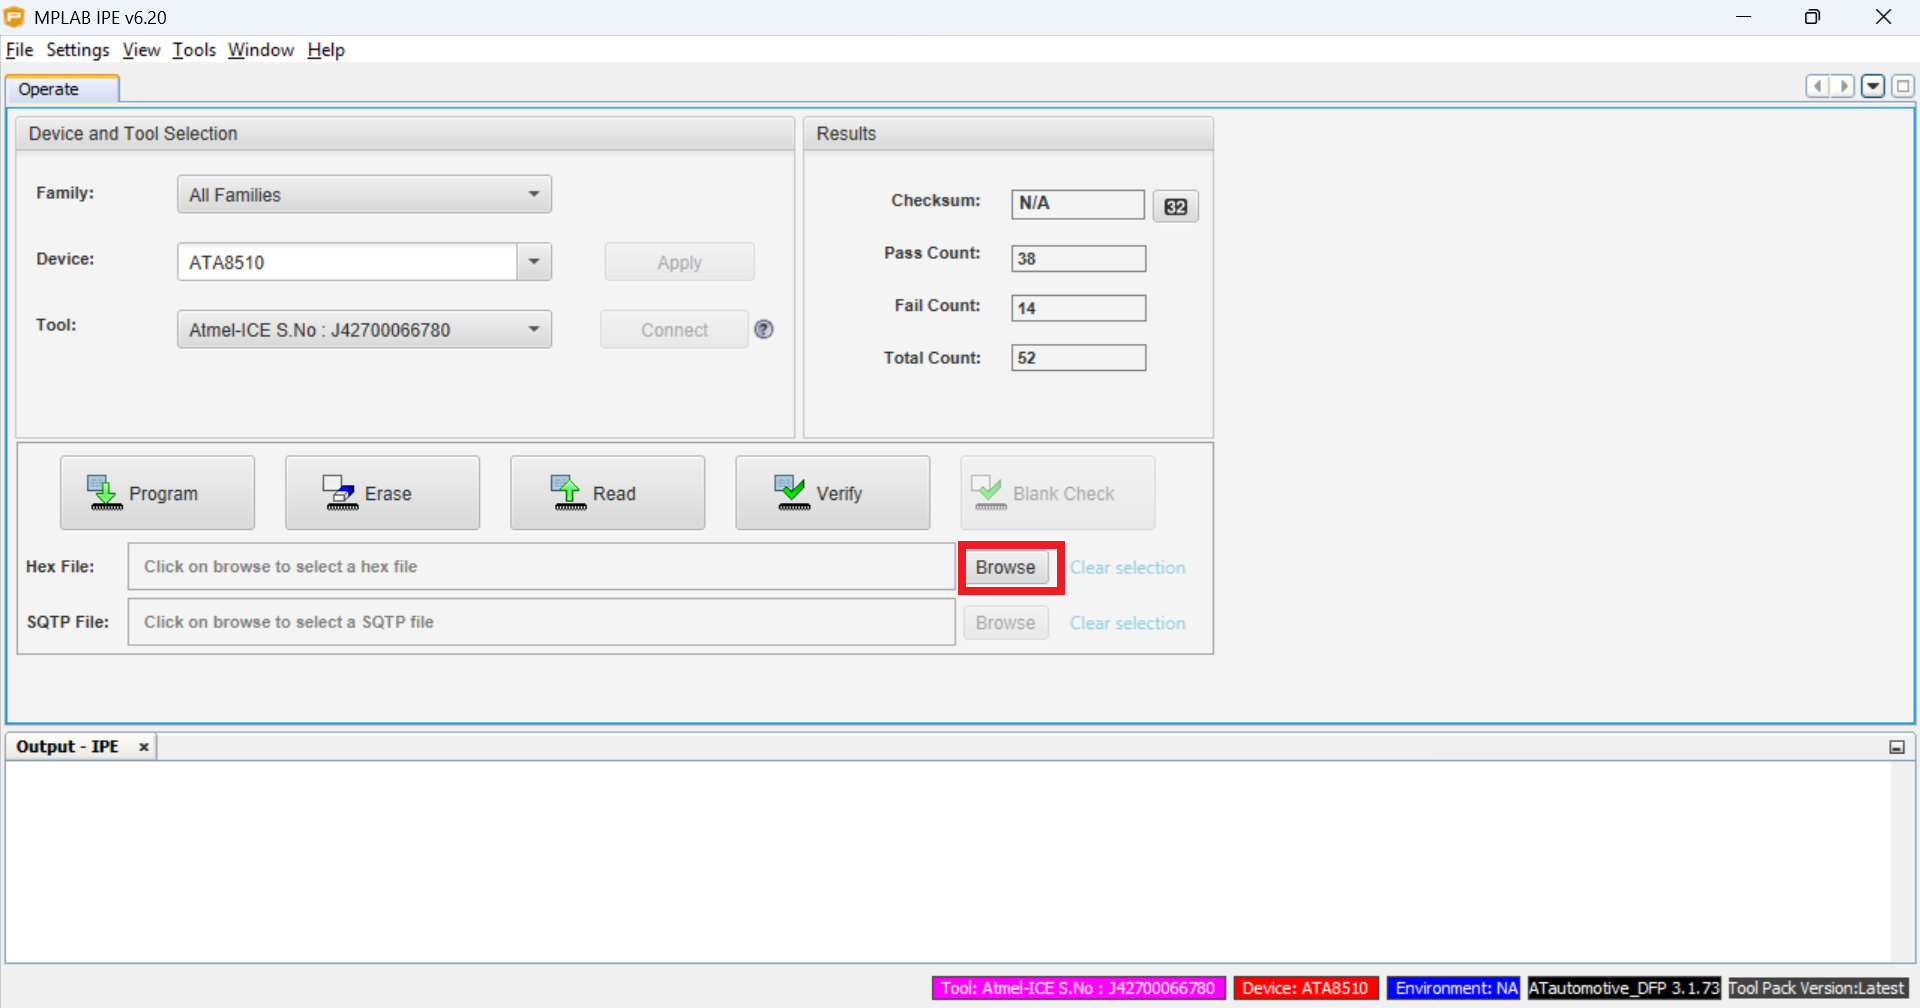Screen dimensions: 1920x1008
Task: Click the Verify button
Action: pyautogui.click(x=832, y=493)
